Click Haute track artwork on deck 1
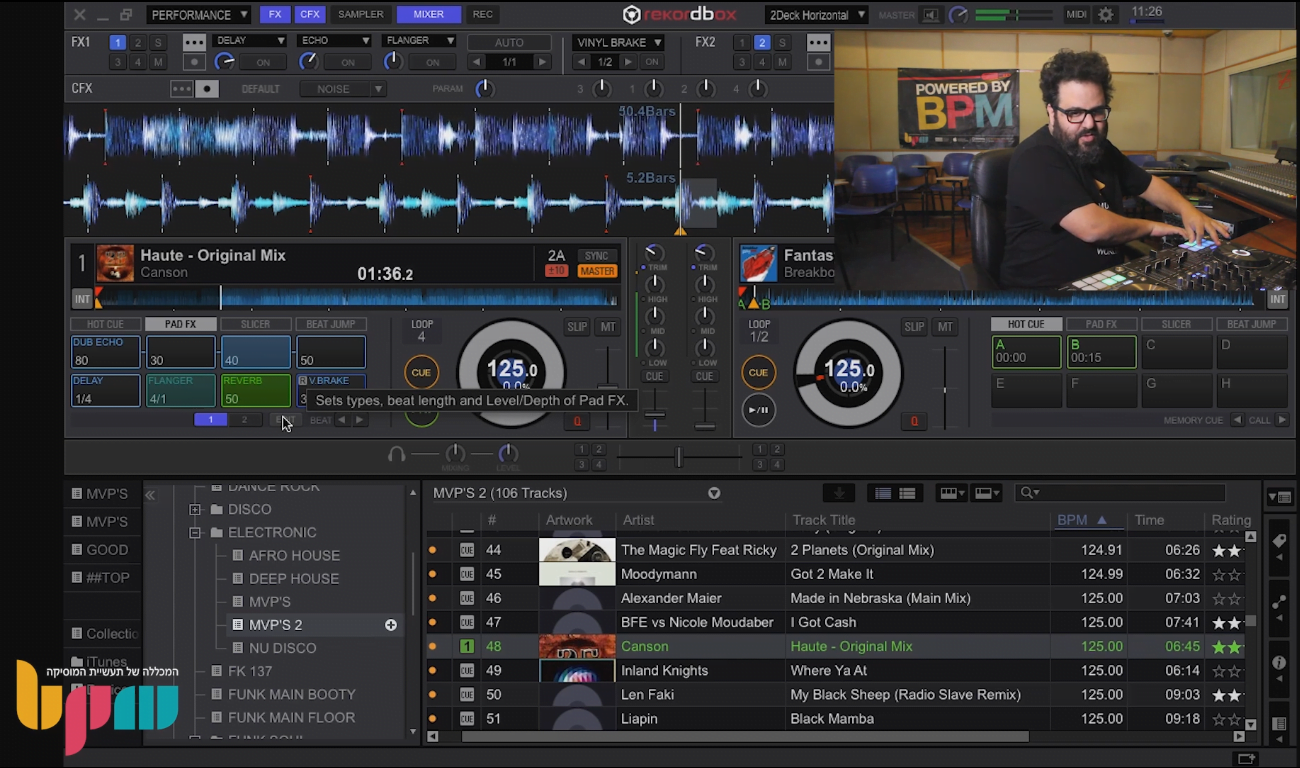This screenshot has height=768, width=1300. tap(115, 263)
